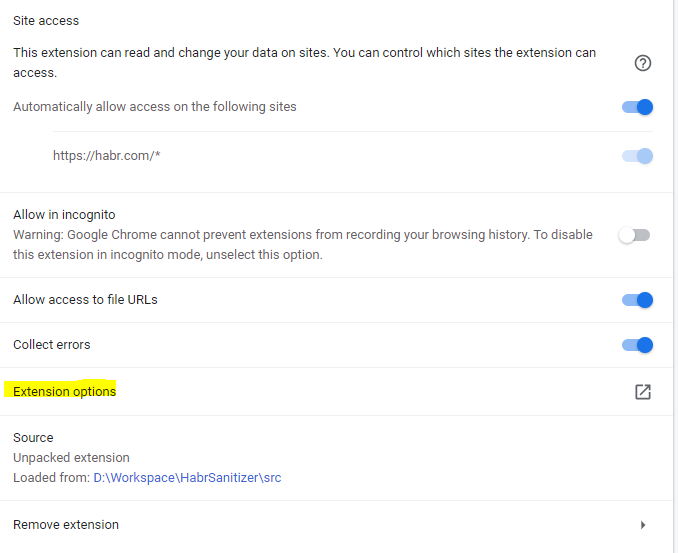Click the Remove extension label
The image size is (678, 553).
click(x=66, y=525)
